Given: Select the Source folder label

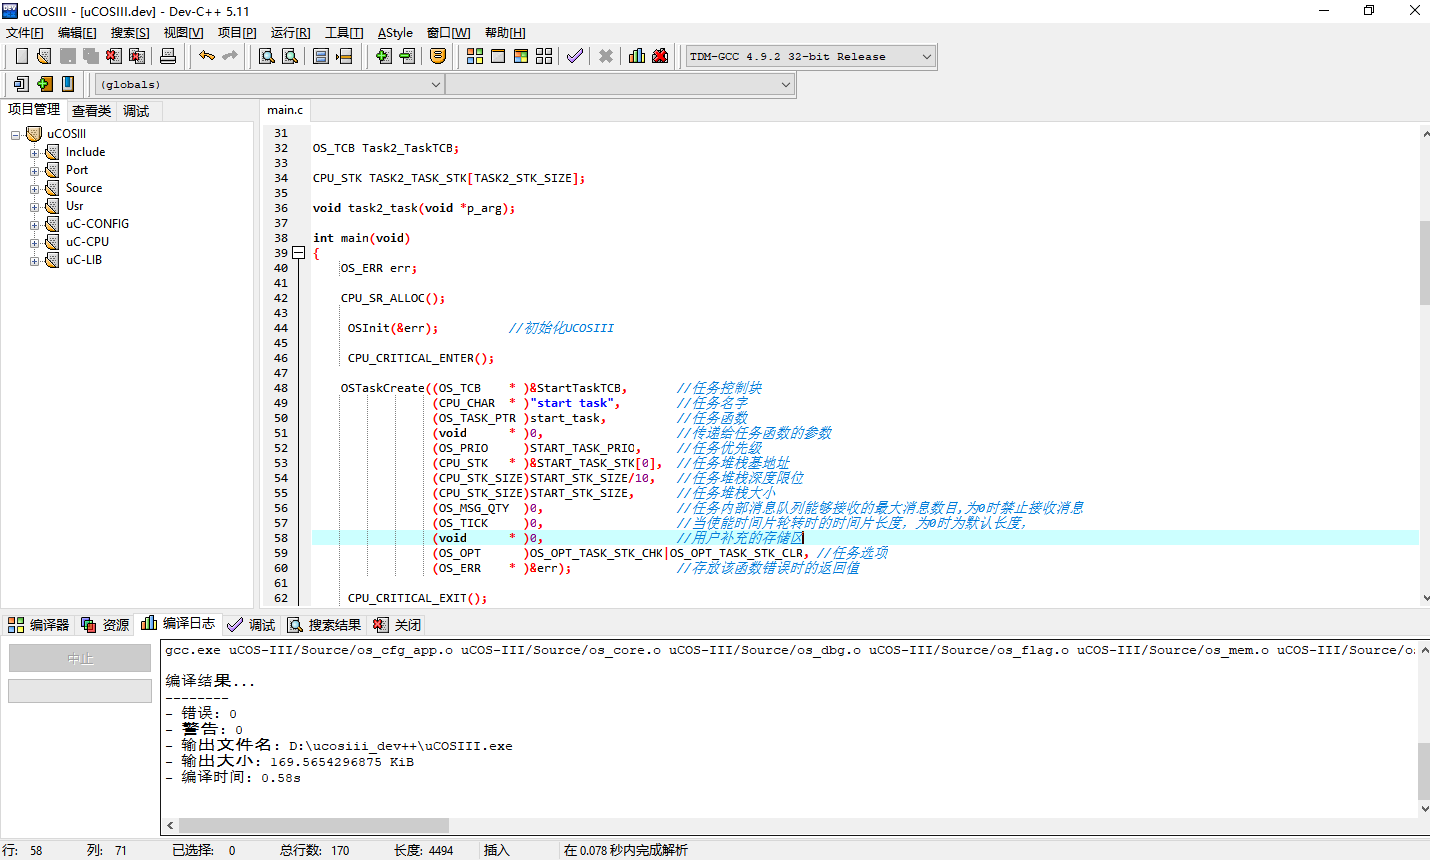Looking at the screenshot, I should click(84, 188).
